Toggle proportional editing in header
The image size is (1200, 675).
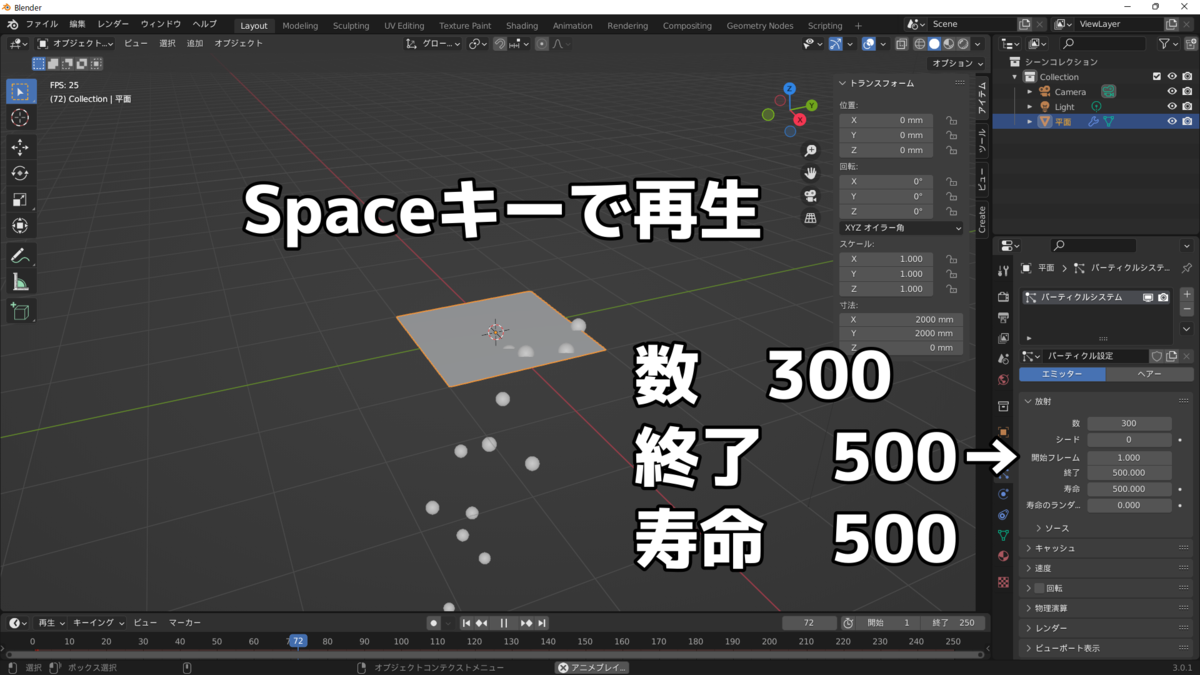(x=542, y=44)
